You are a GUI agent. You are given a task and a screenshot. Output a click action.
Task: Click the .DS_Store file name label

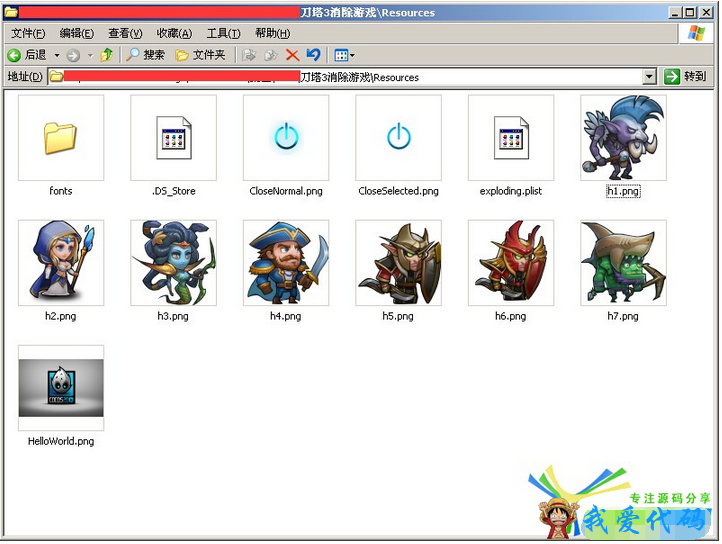tap(174, 191)
